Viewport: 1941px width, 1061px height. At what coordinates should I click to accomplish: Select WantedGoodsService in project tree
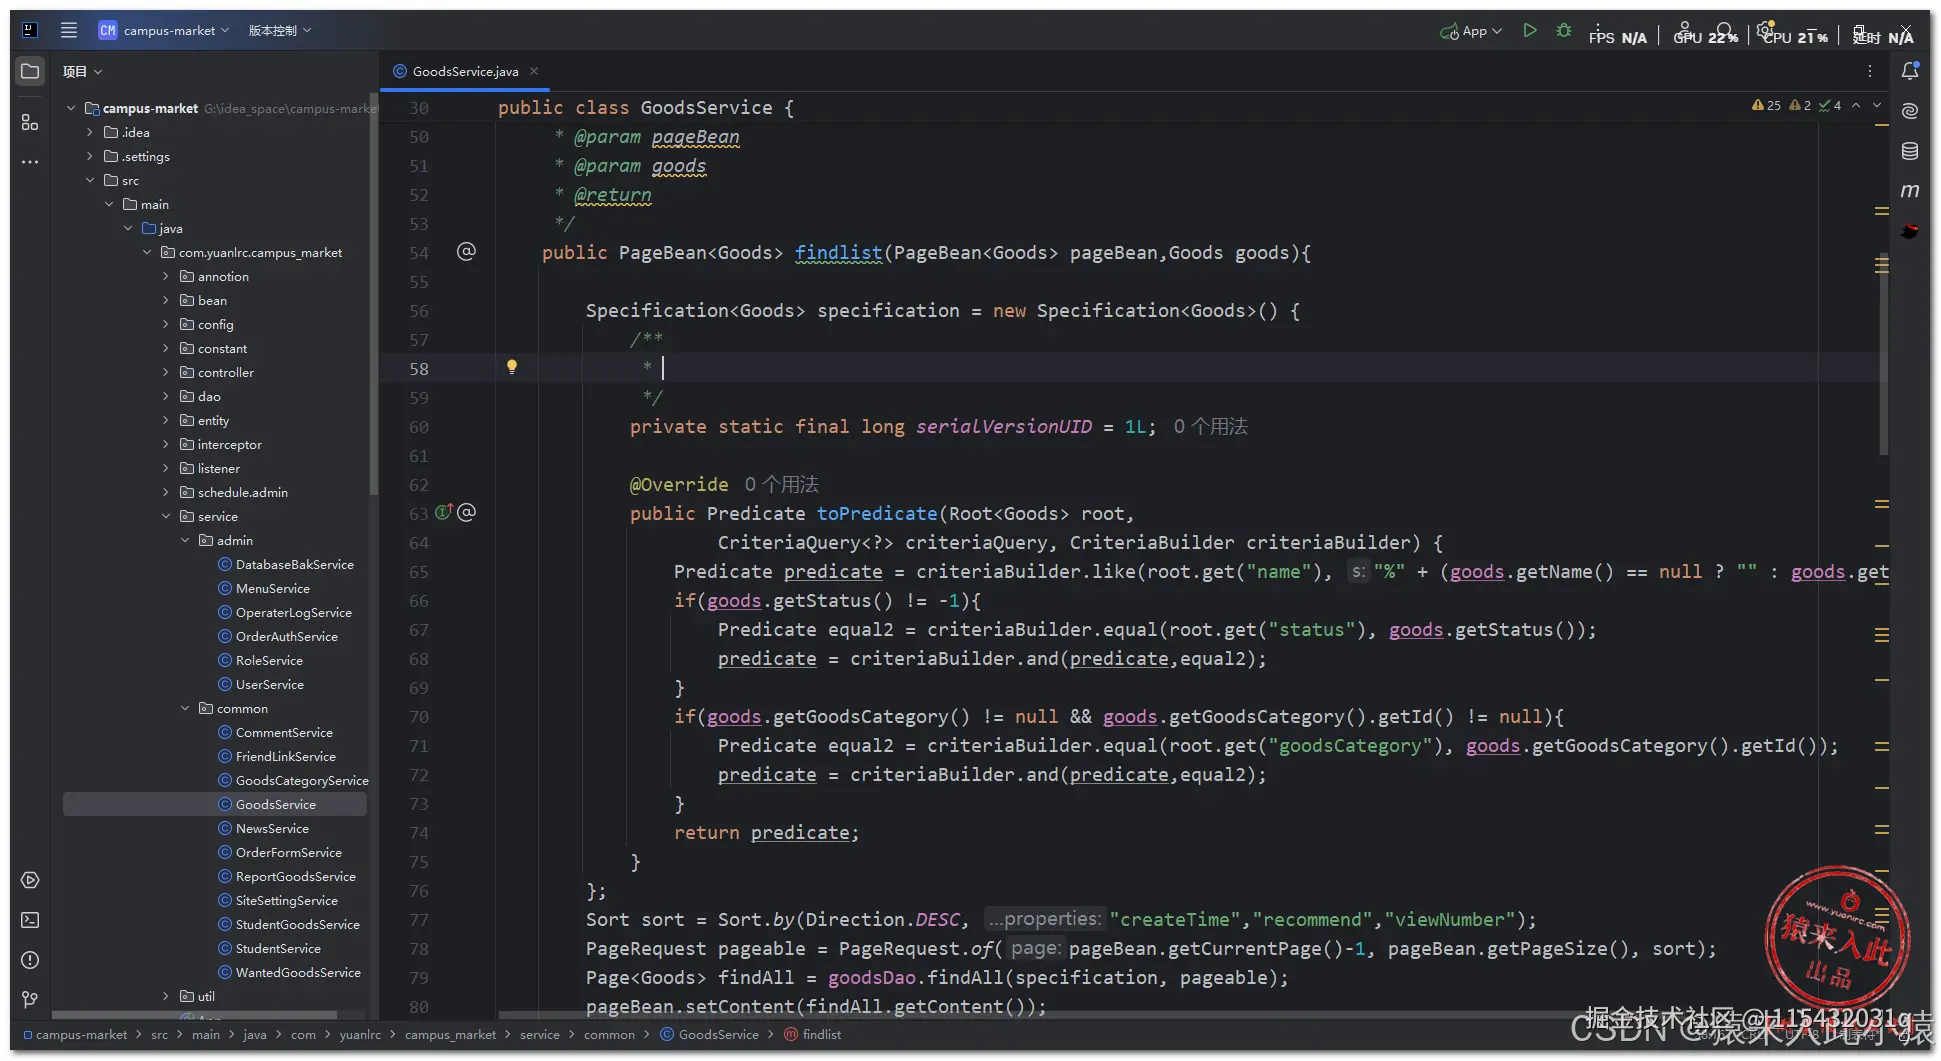(298, 972)
